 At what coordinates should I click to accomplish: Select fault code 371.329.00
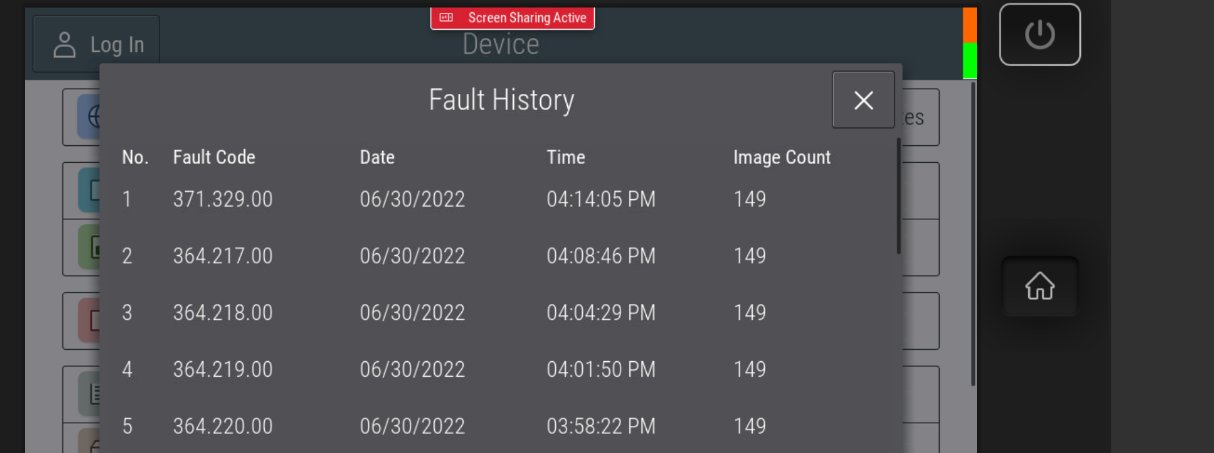click(222, 199)
